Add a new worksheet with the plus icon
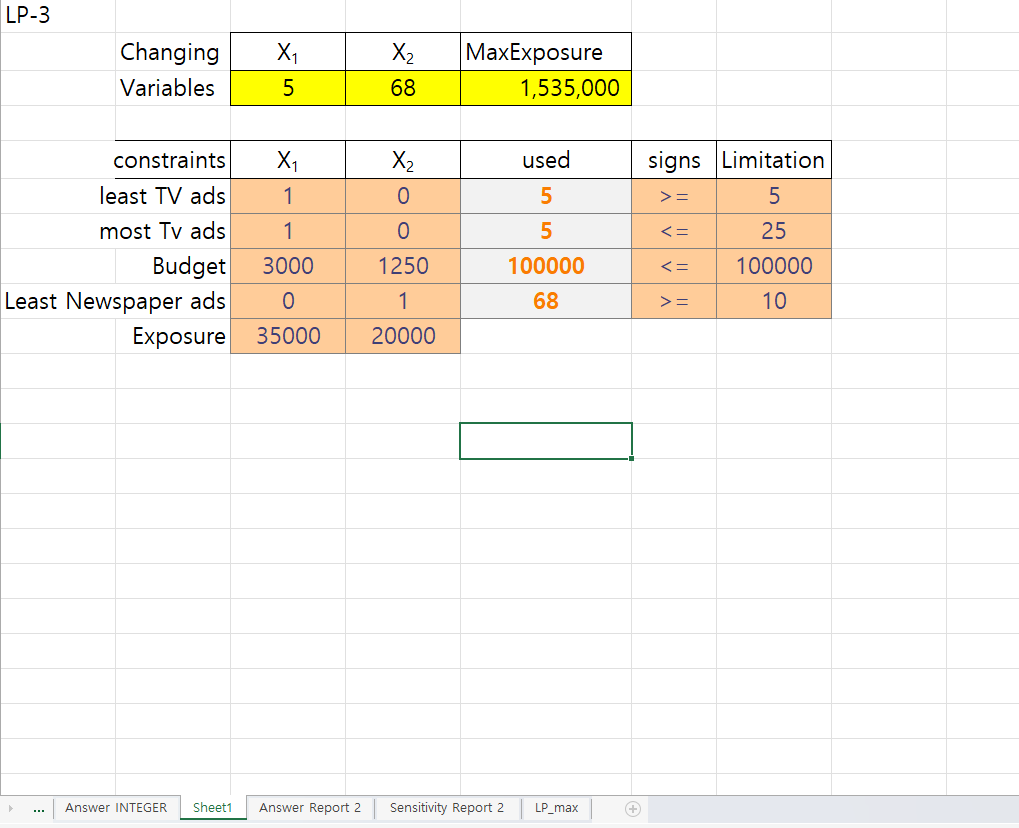This screenshot has width=1019, height=828. coord(630,808)
